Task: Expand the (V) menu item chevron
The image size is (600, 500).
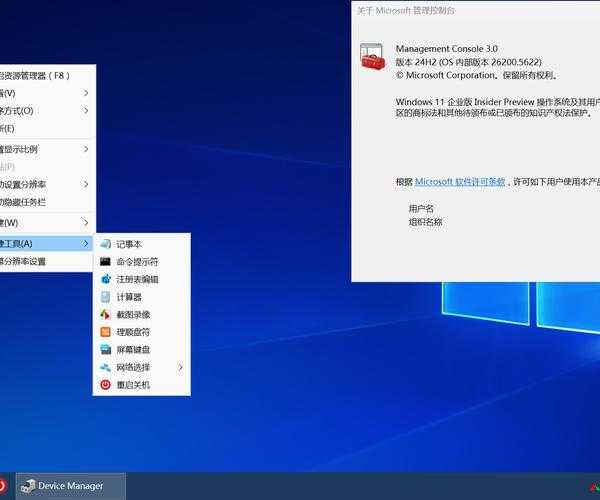Action: pyautogui.click(x=86, y=93)
